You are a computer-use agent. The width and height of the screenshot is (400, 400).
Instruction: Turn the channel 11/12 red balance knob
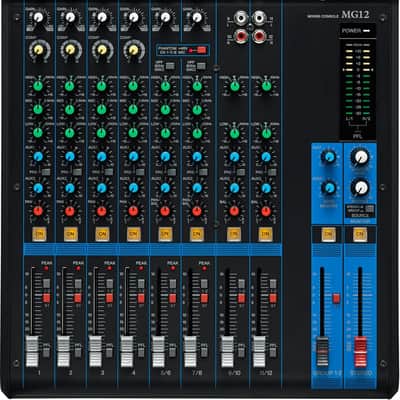pyautogui.click(x=266, y=211)
